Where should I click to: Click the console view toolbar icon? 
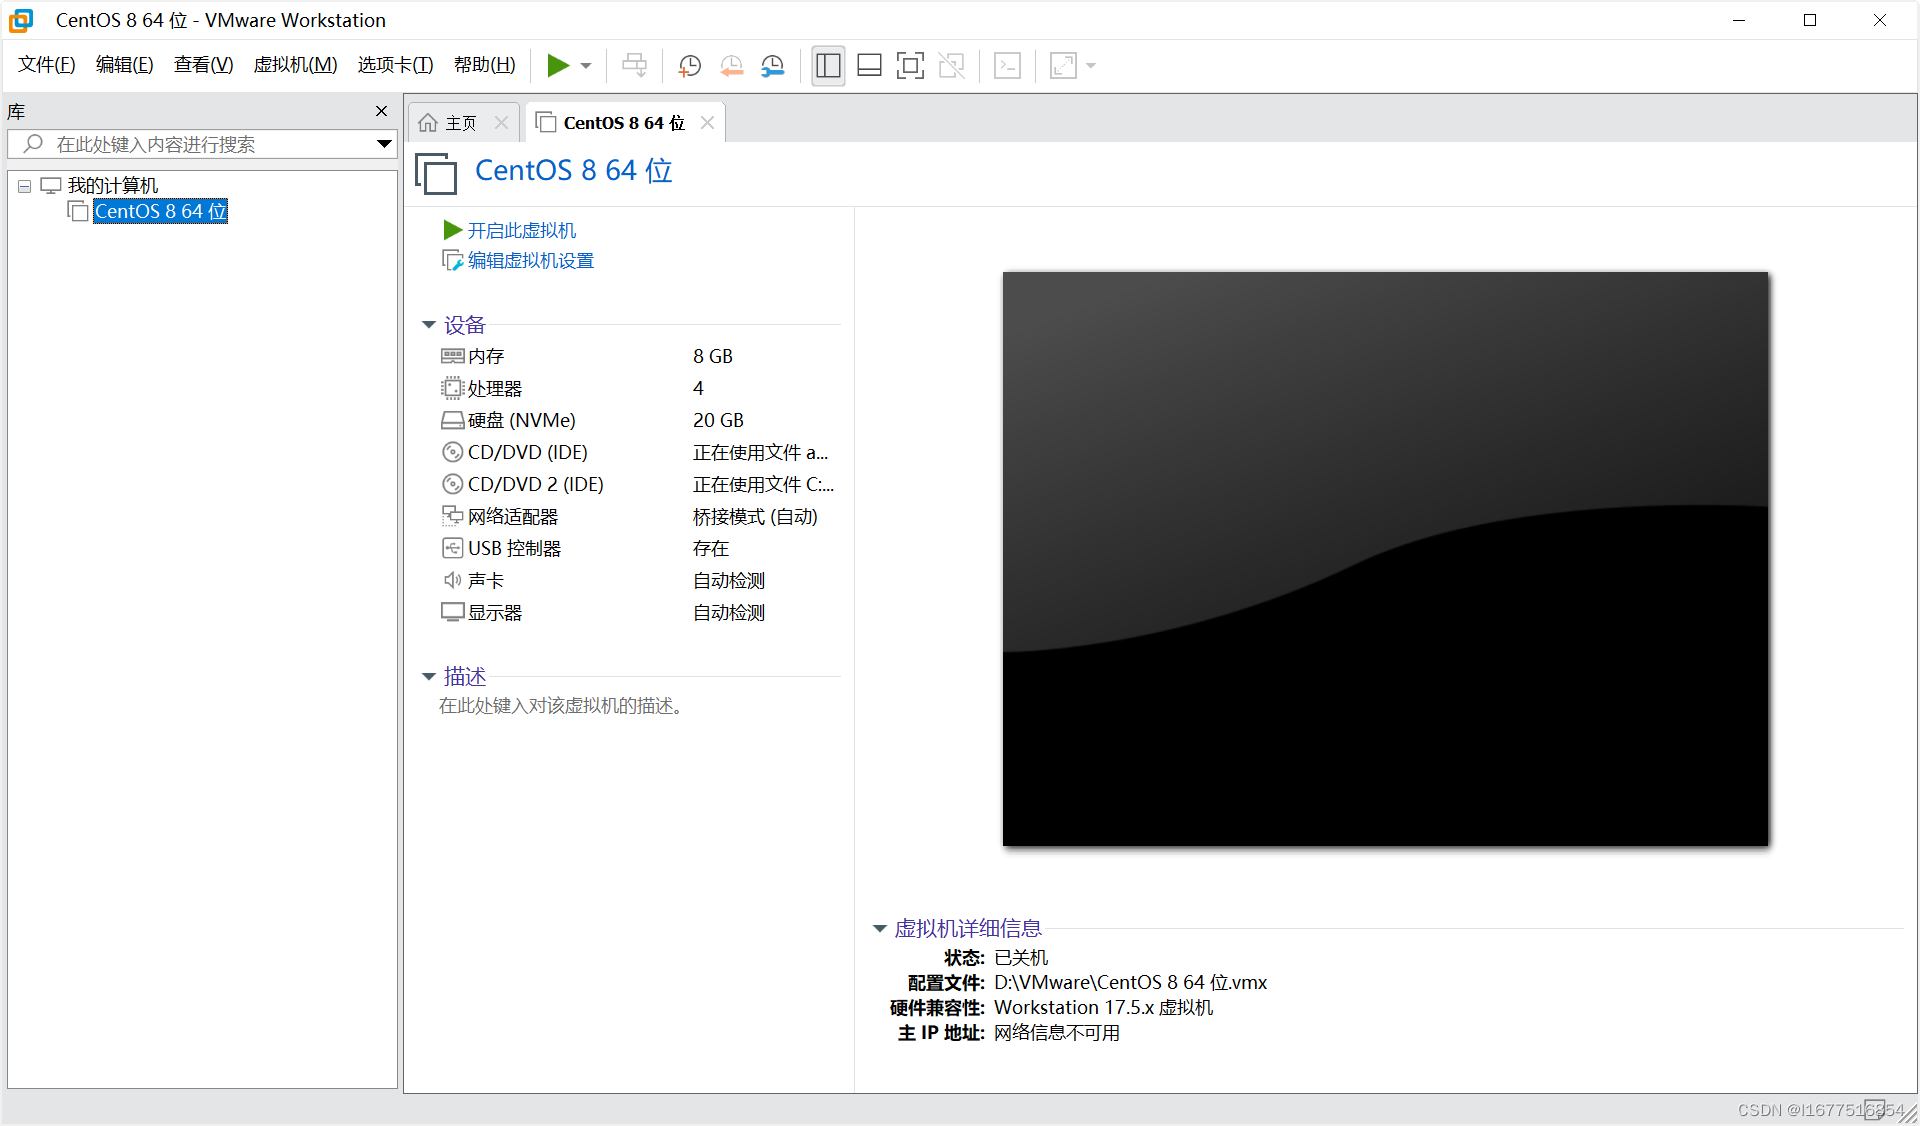pyautogui.click(x=1007, y=66)
